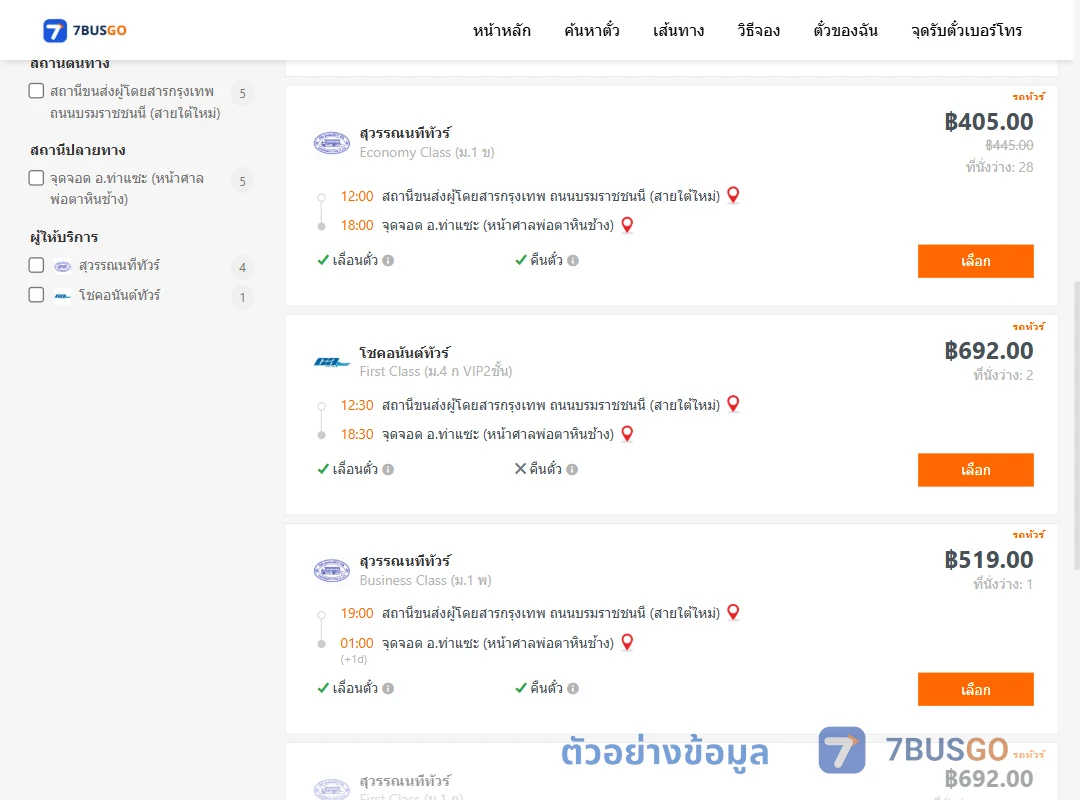Click สุวรรณนทีทัวร์ logo in operator filter
The image size is (1080, 800).
point(63,266)
